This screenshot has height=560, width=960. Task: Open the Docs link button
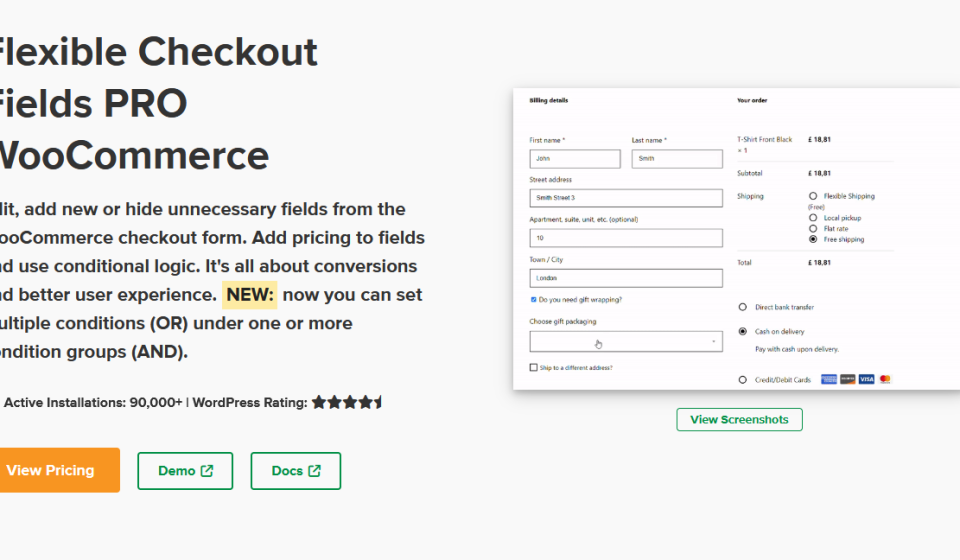pyautogui.click(x=296, y=471)
